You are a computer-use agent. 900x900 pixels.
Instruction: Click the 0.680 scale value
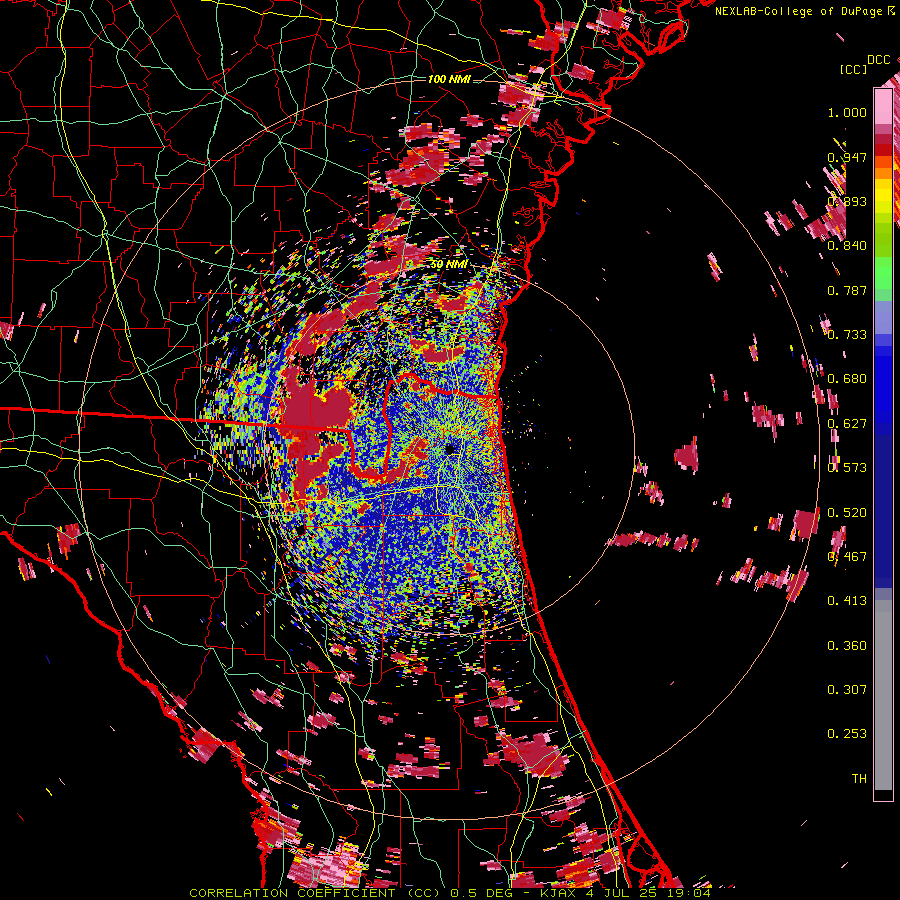click(x=847, y=378)
